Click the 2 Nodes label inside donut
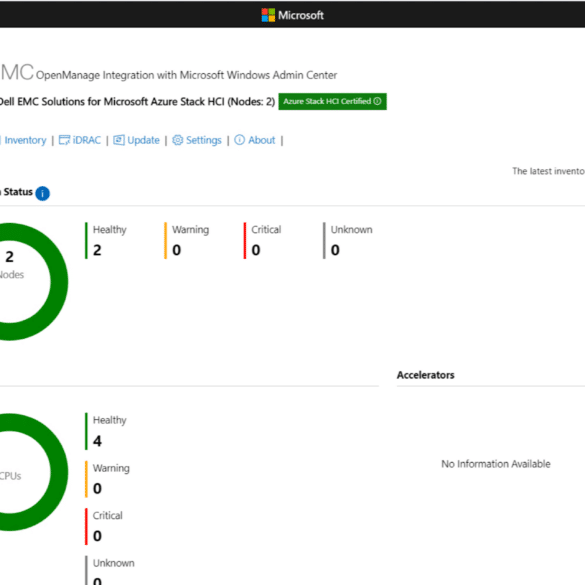 [11, 265]
